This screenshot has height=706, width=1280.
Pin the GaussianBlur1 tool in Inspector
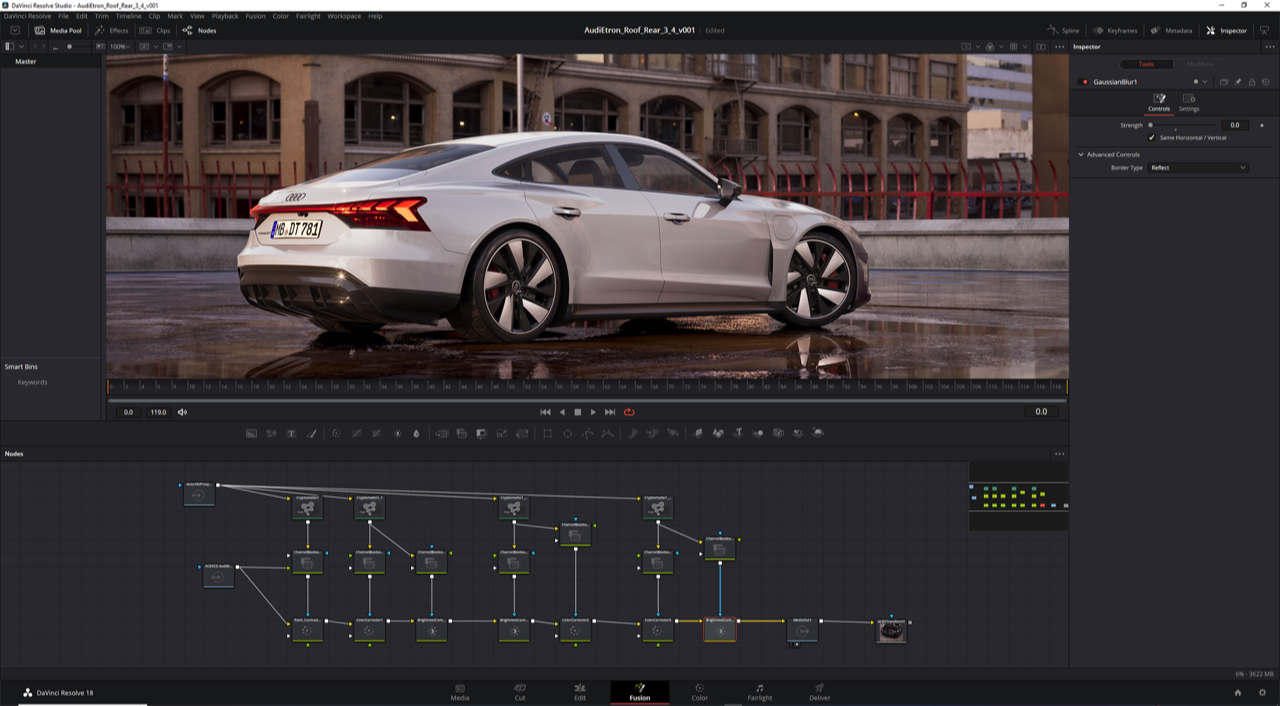coord(1238,82)
